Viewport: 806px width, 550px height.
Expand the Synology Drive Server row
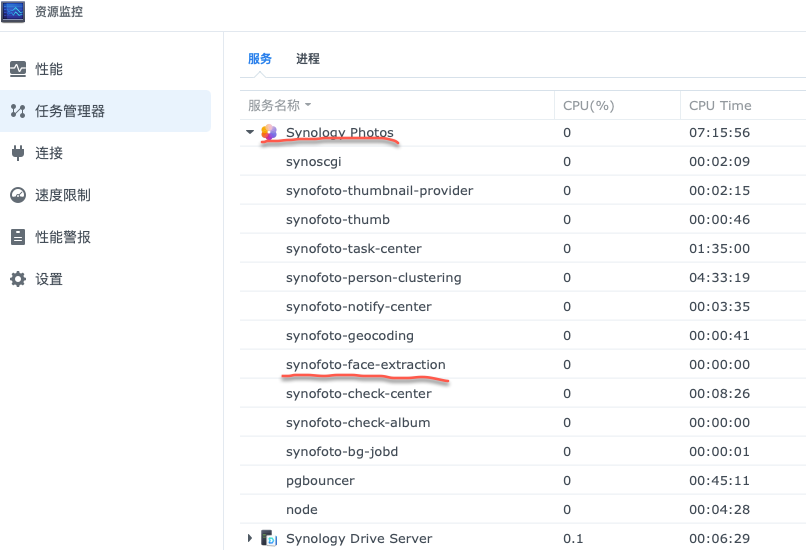[x=250, y=538]
